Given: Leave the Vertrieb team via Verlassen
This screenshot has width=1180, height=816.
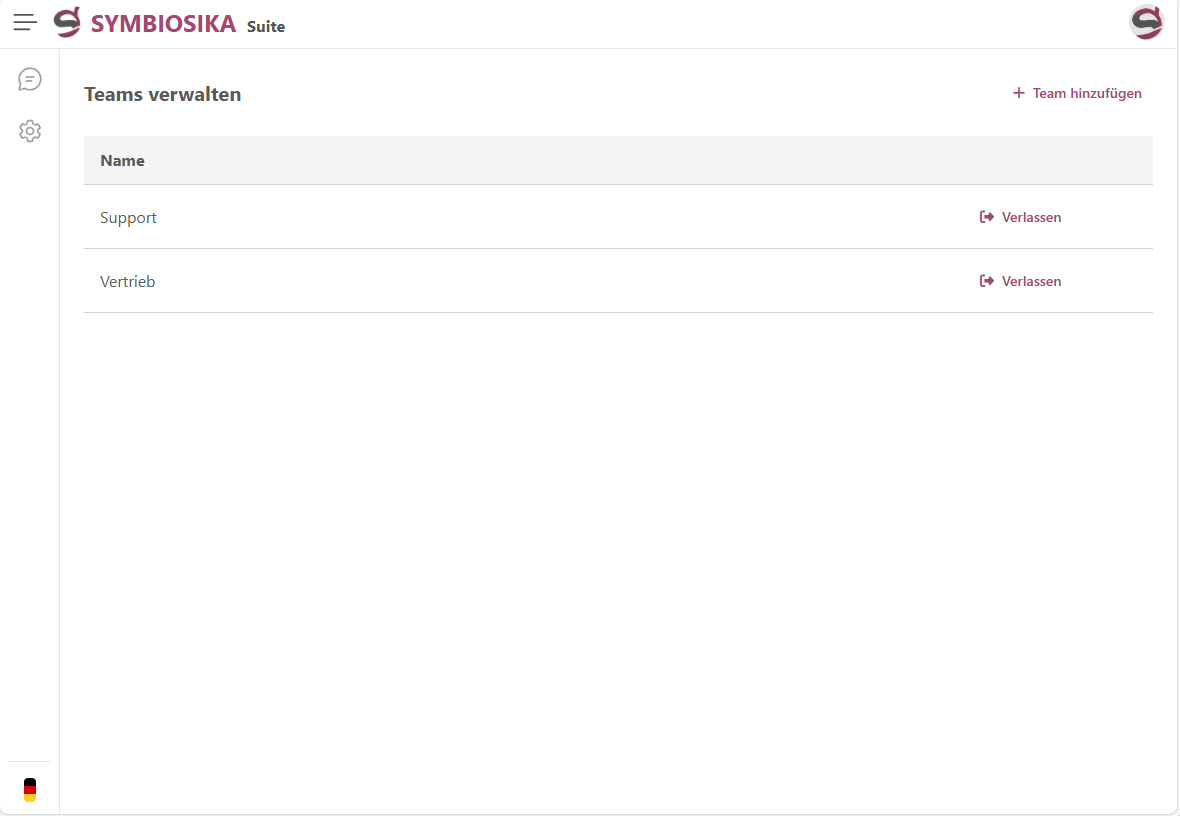Looking at the screenshot, I should (1031, 281).
